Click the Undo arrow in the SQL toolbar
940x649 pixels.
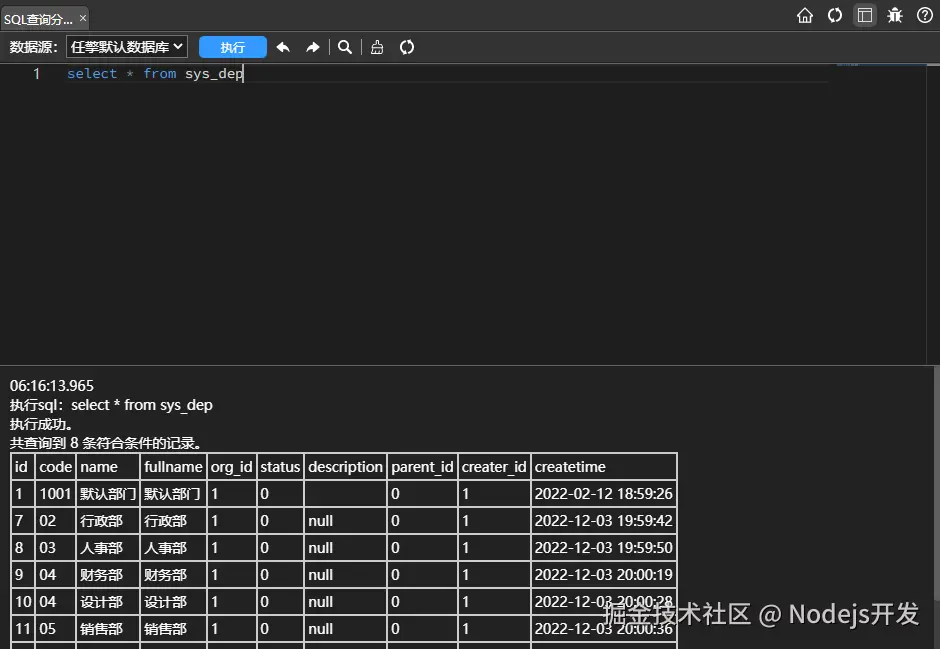(x=283, y=46)
